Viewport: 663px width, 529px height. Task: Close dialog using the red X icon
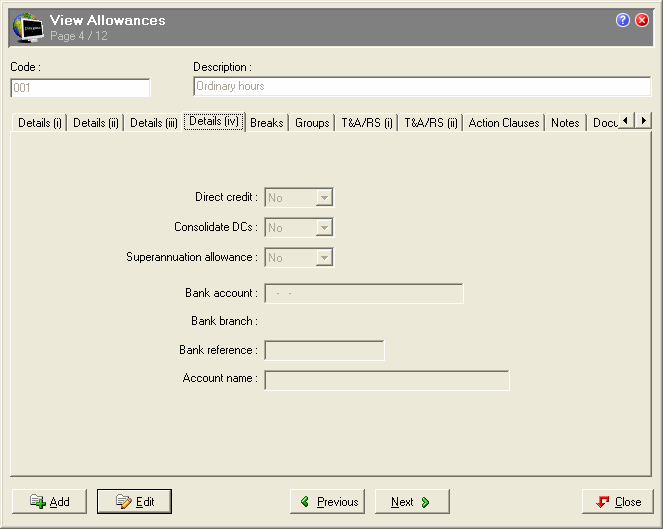pyautogui.click(x=642, y=20)
